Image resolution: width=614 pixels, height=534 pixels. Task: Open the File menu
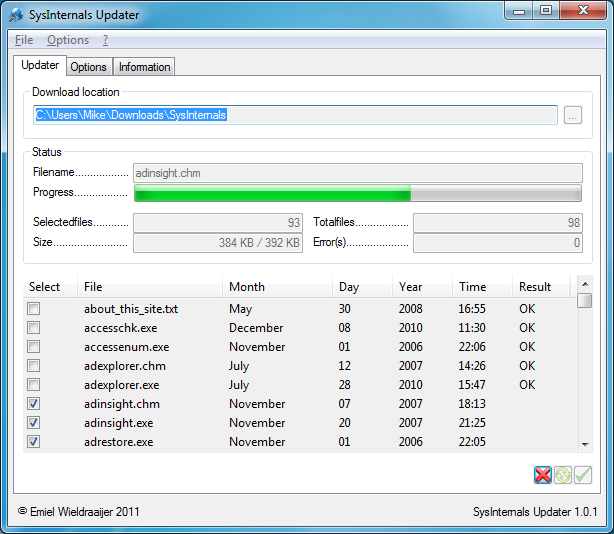[24, 40]
